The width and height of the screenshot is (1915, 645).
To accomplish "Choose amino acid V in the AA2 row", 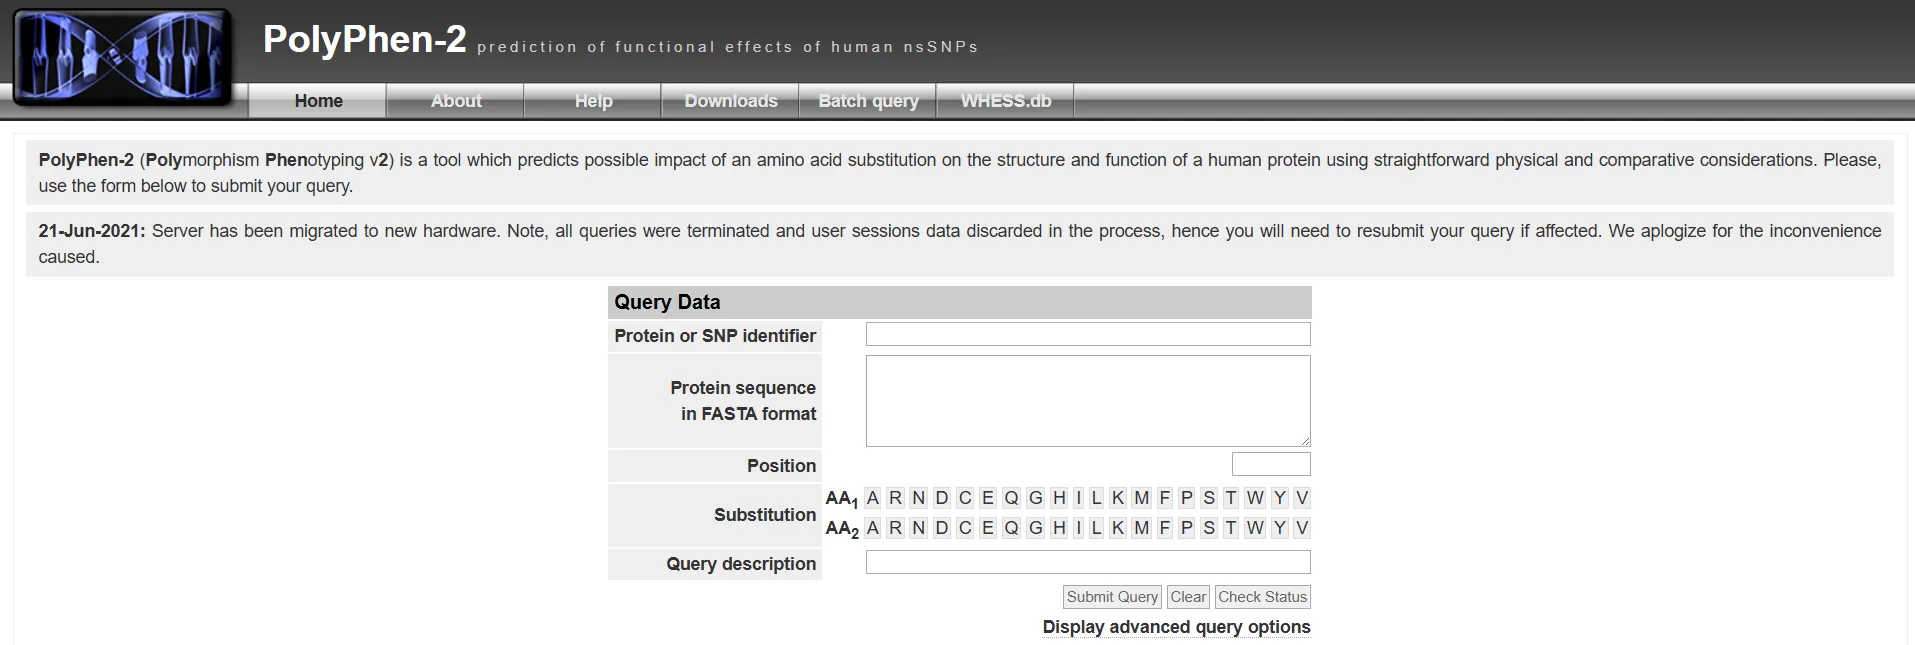I will 1301,528.
